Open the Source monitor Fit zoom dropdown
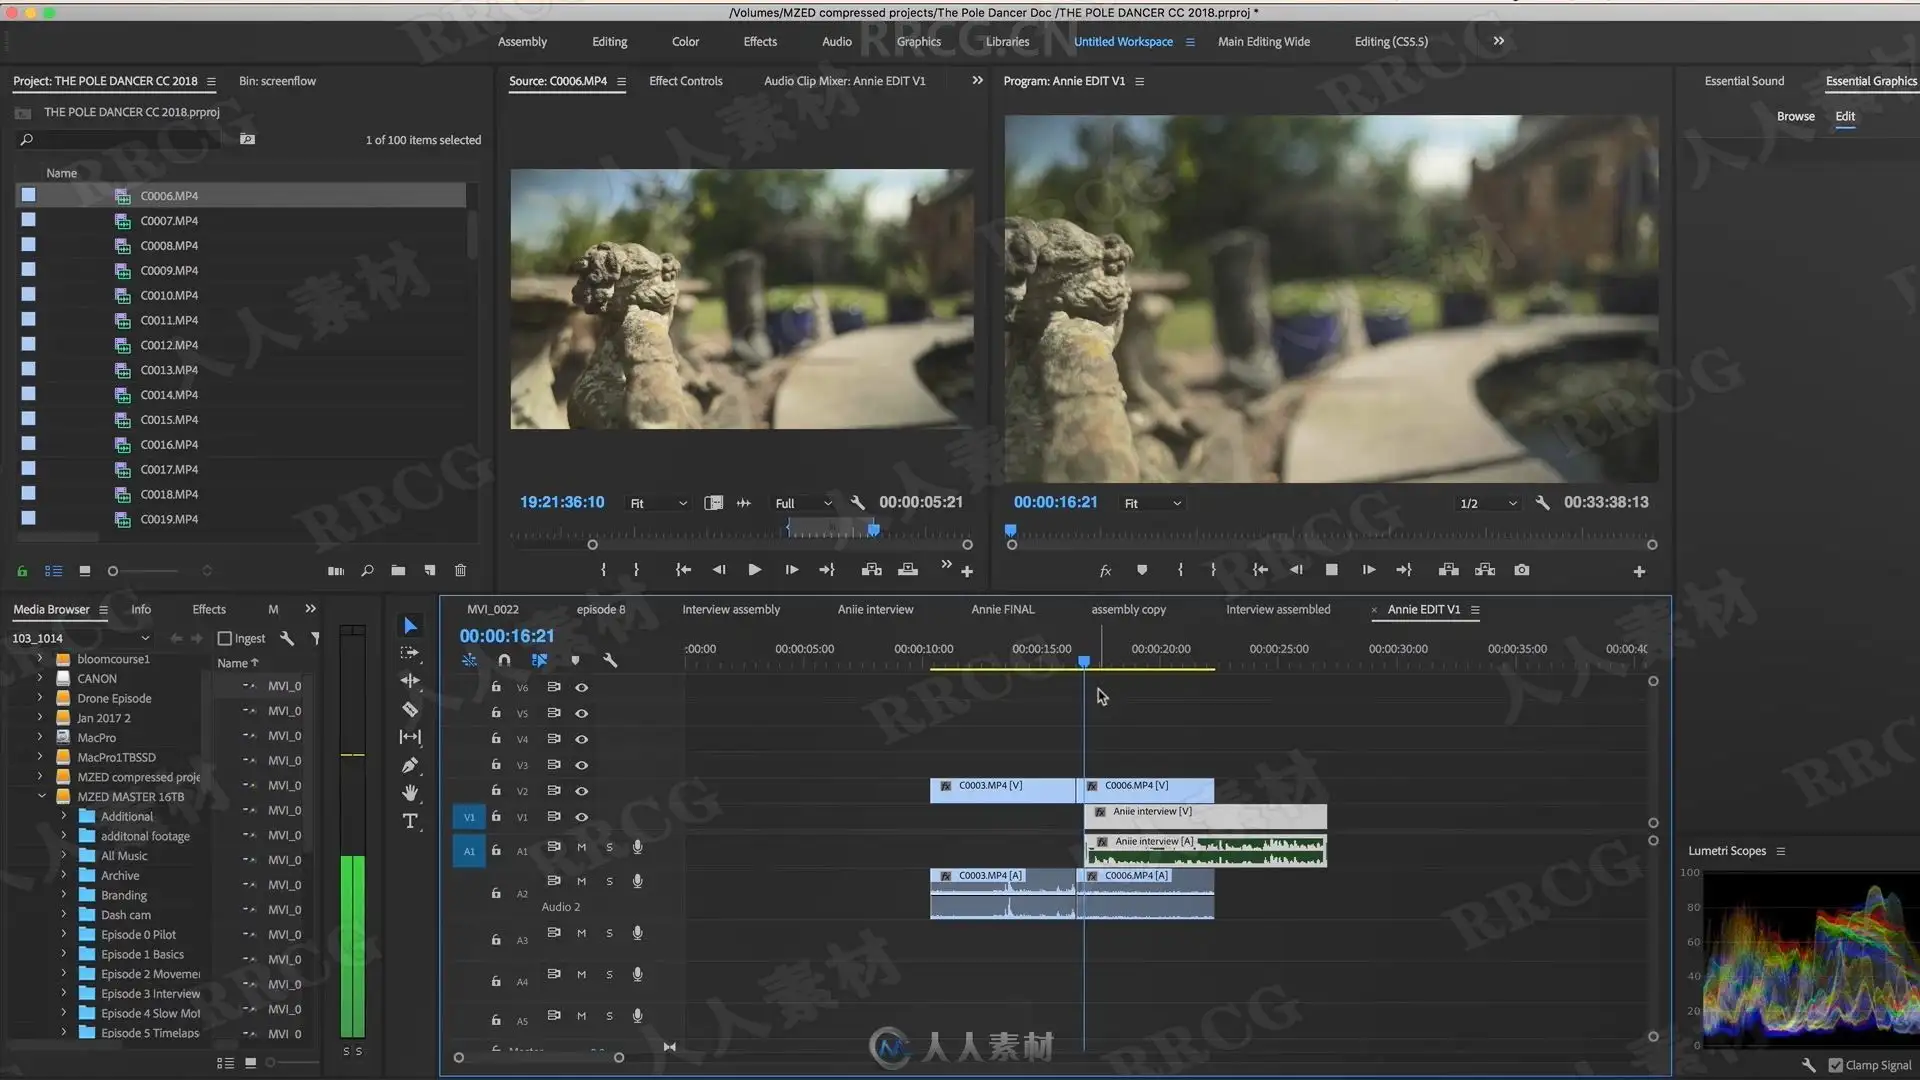This screenshot has width=1920, height=1080. (657, 503)
